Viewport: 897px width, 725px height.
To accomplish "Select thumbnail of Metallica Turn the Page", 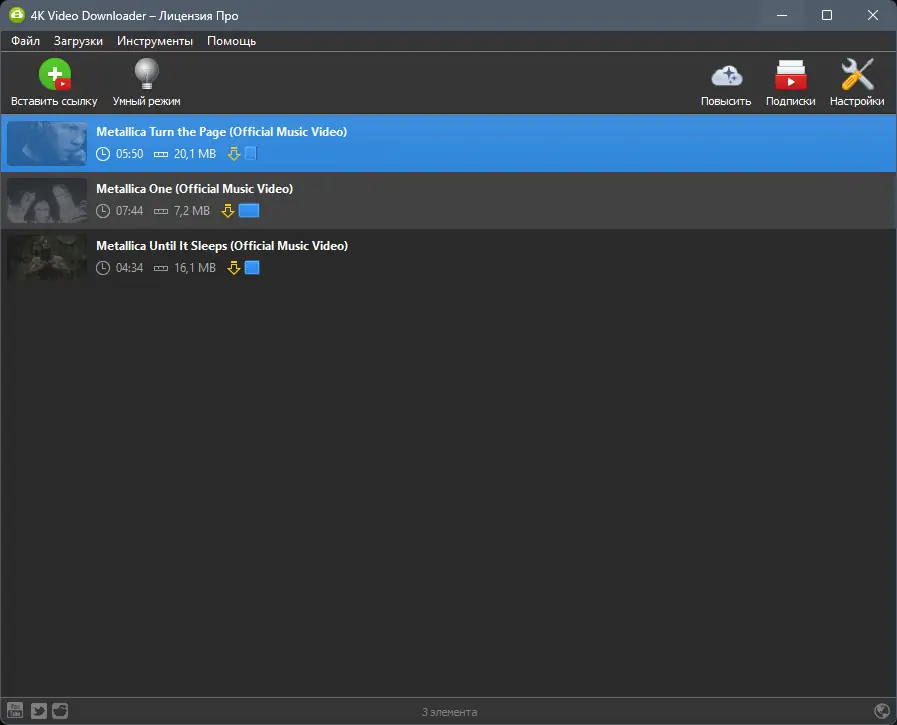I will [47, 144].
